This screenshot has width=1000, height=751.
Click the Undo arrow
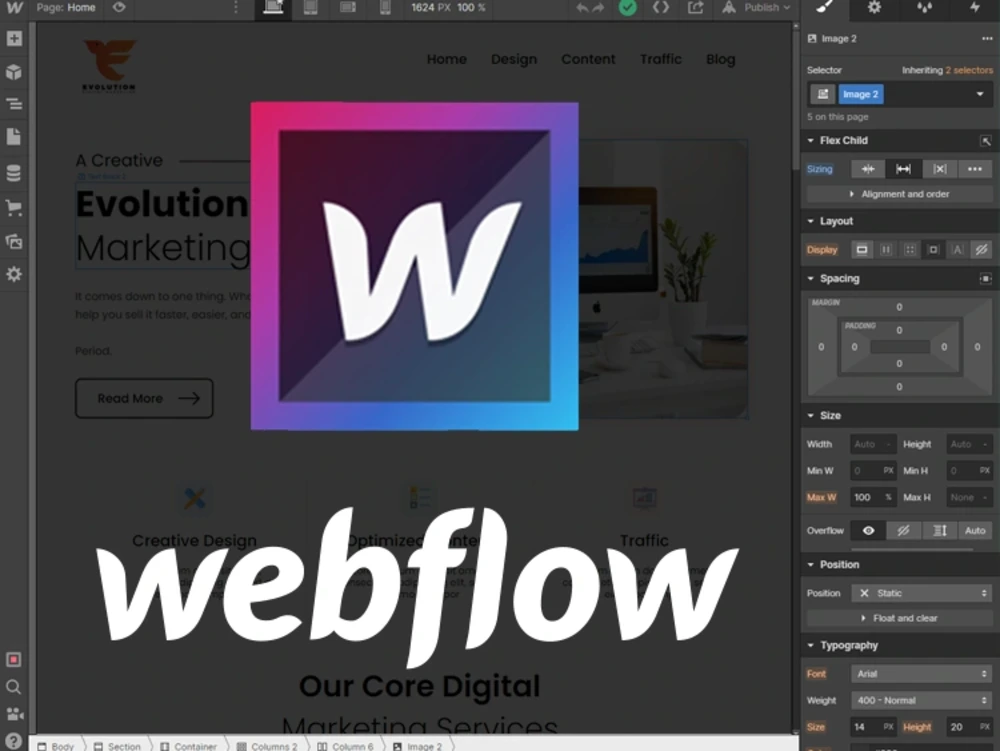(582, 8)
